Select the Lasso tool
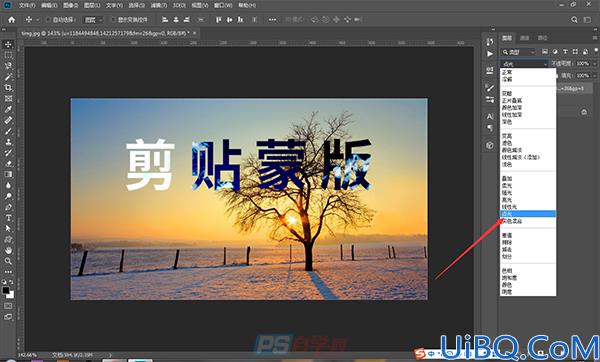600x362 pixels. coord(8,66)
